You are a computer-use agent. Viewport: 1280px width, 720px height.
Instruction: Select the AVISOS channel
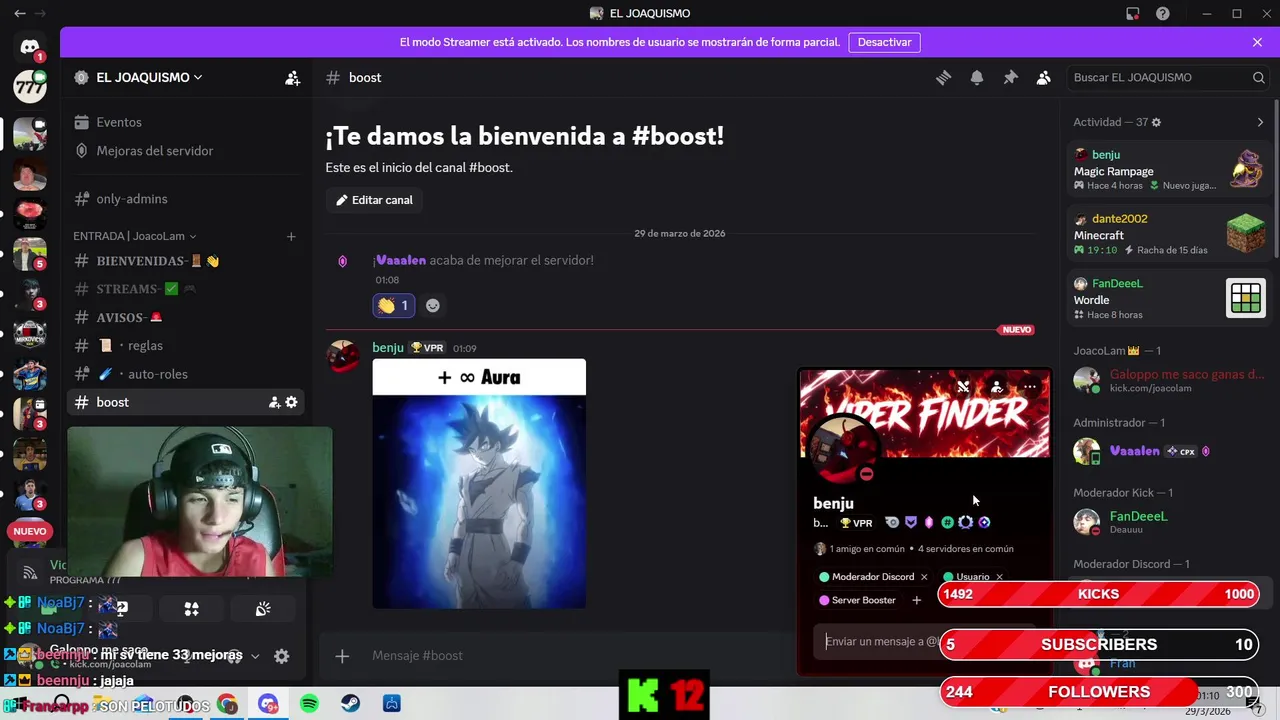pyautogui.click(x=186, y=317)
